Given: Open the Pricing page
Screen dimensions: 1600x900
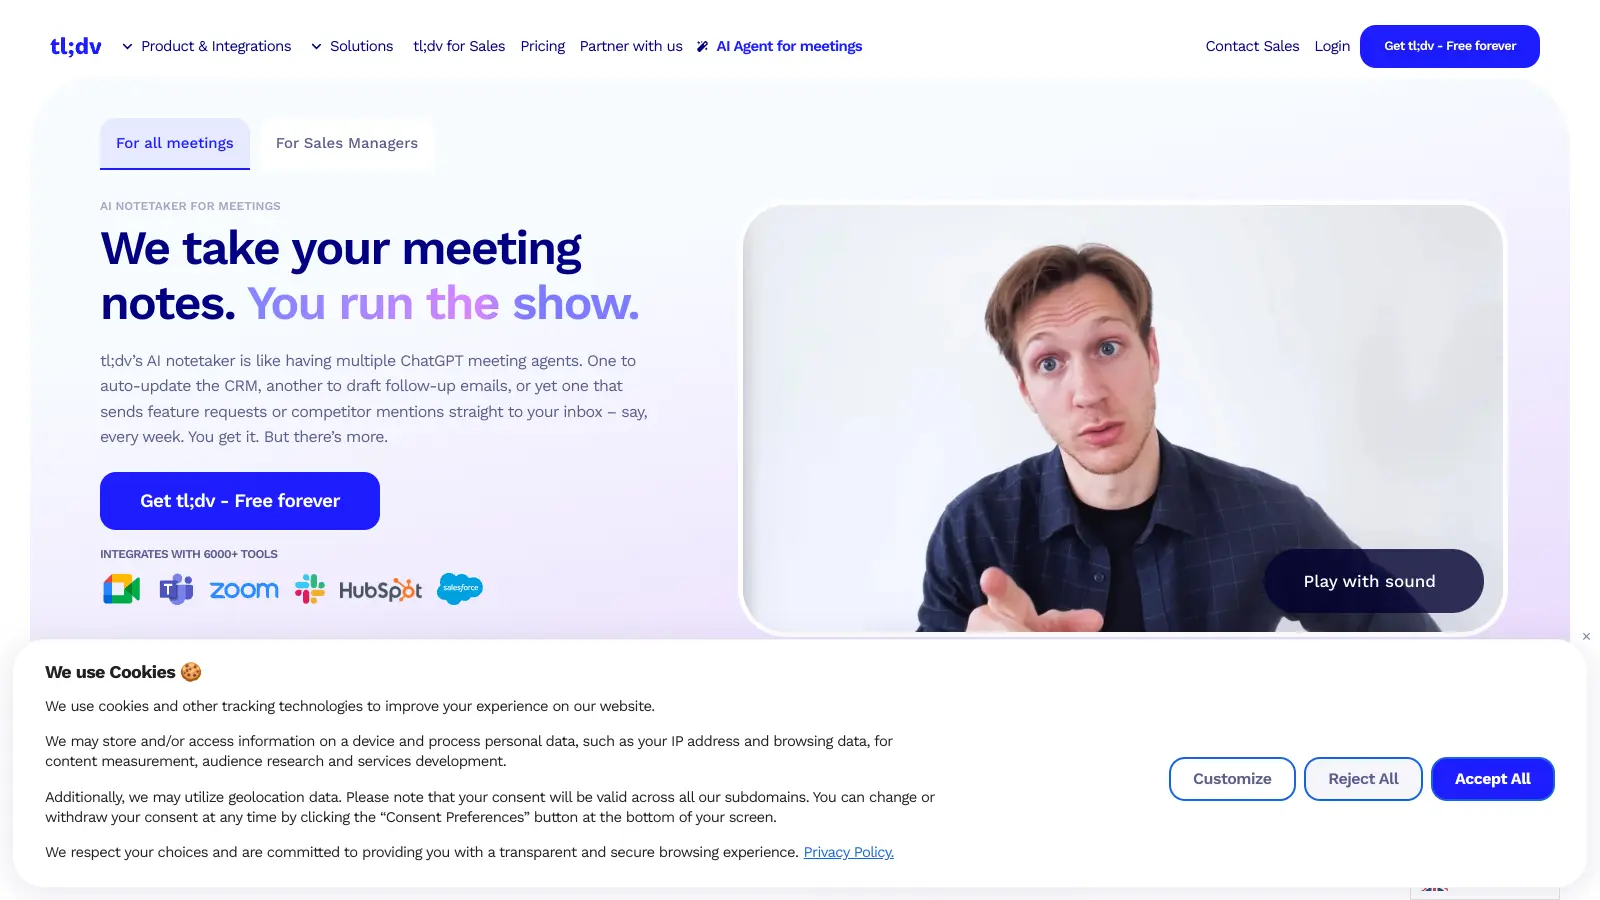Looking at the screenshot, I should point(542,46).
